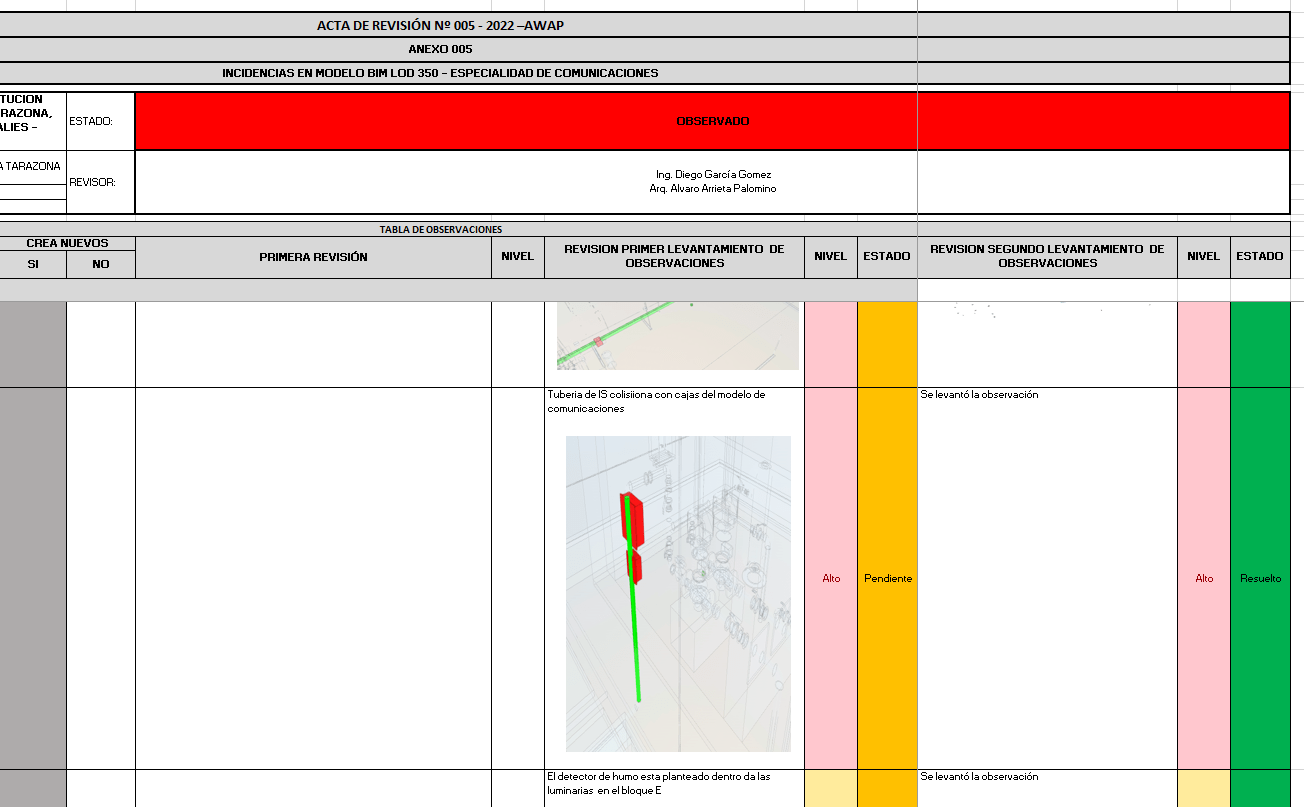Click the PRIMERA REVISIÓN column header

point(313,257)
